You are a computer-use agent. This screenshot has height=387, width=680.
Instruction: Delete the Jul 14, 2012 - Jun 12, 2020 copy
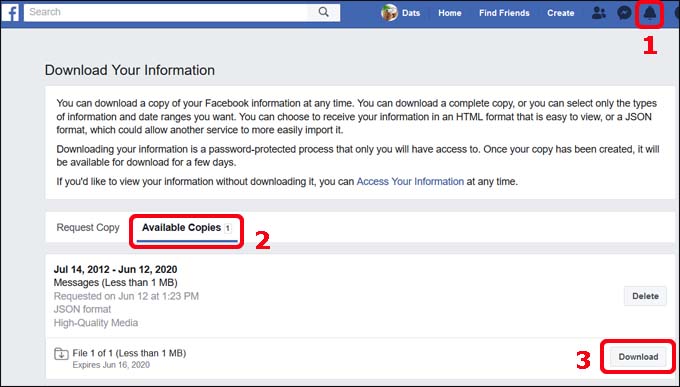tap(645, 296)
